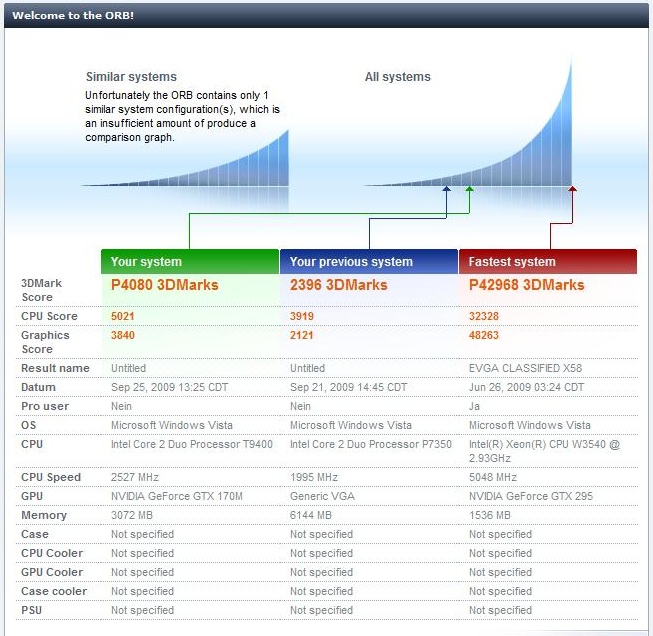The width and height of the screenshot is (653, 636).
Task: Click the 'P42968 3DMarks' fastest score
Action: point(526,285)
